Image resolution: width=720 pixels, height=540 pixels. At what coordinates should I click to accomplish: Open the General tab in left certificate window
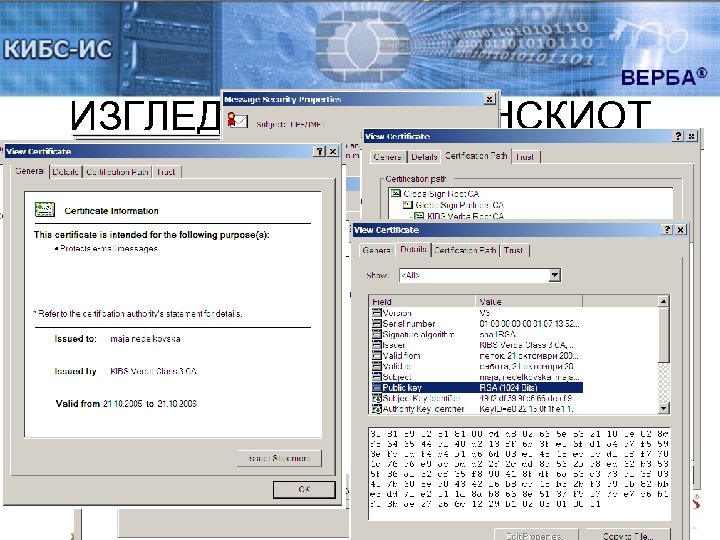point(29,171)
